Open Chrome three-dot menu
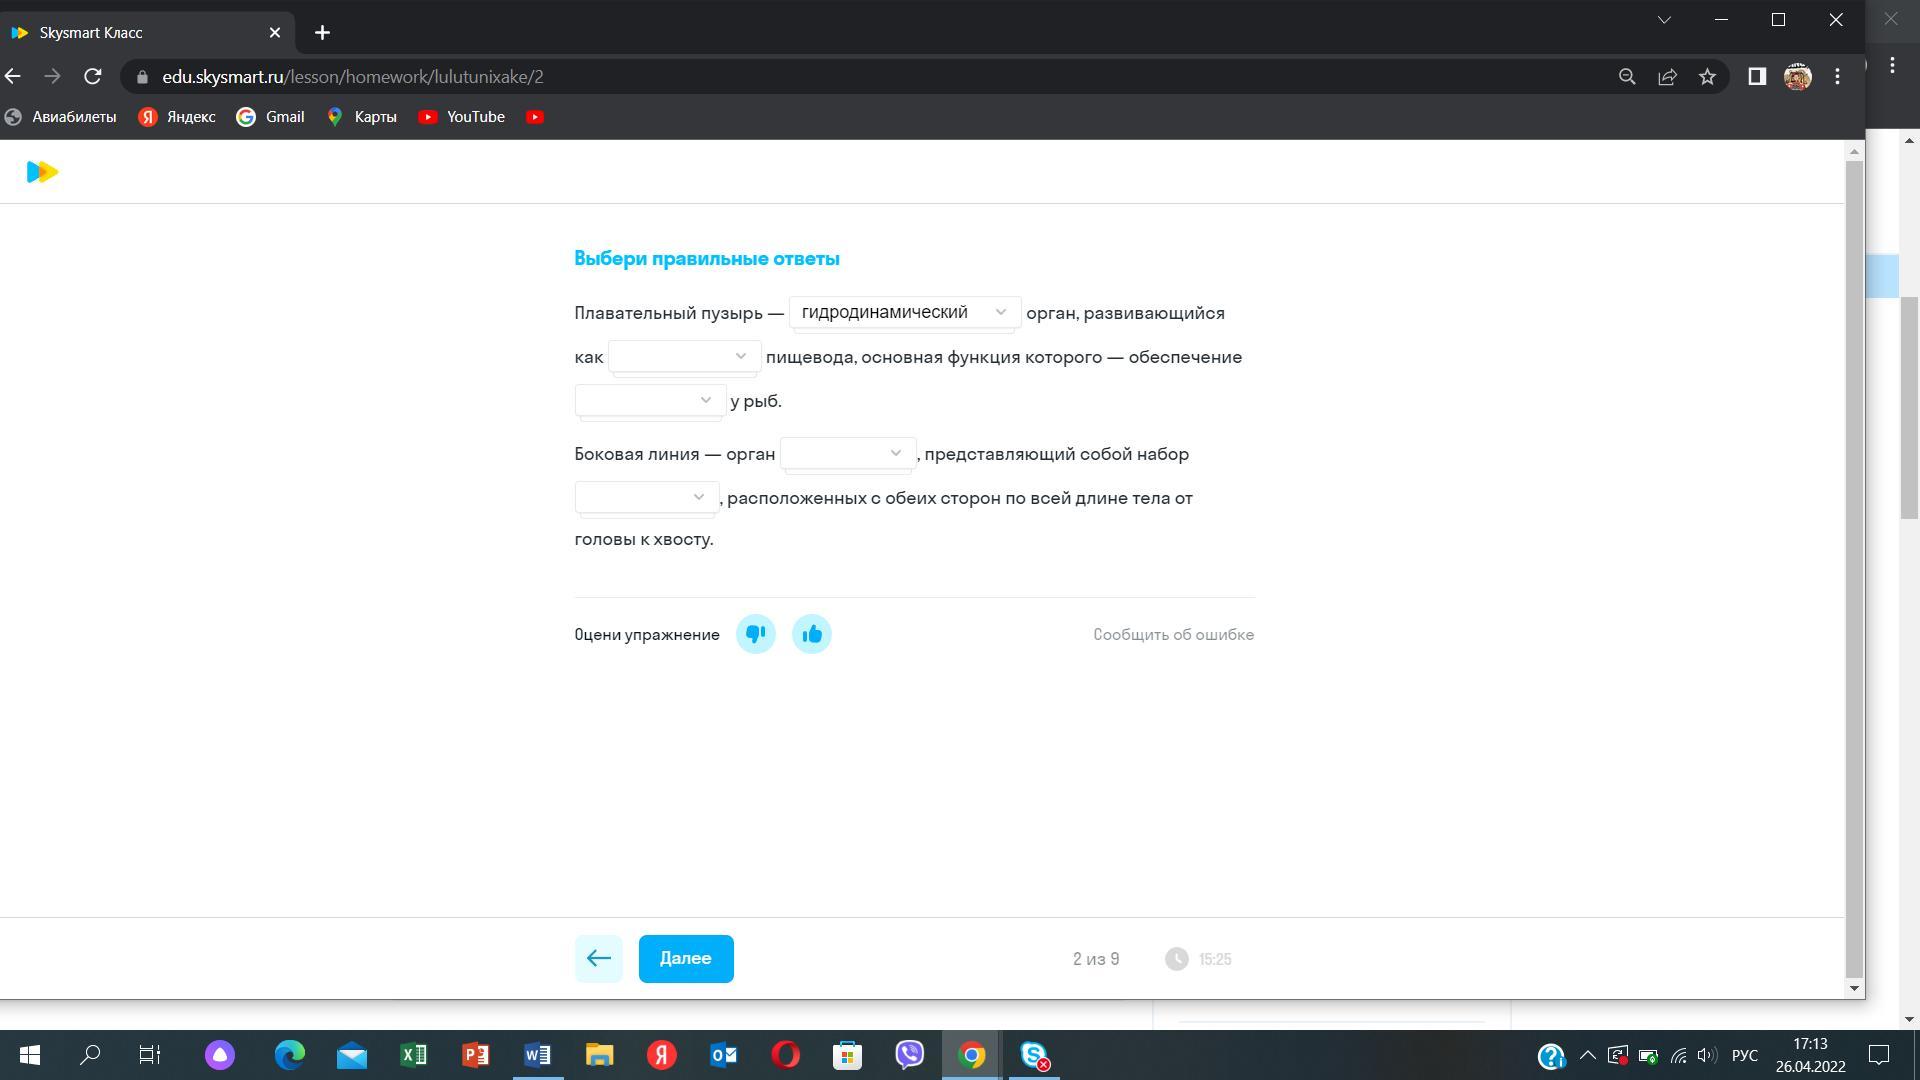Viewport: 1920px width, 1080px height. point(1837,77)
